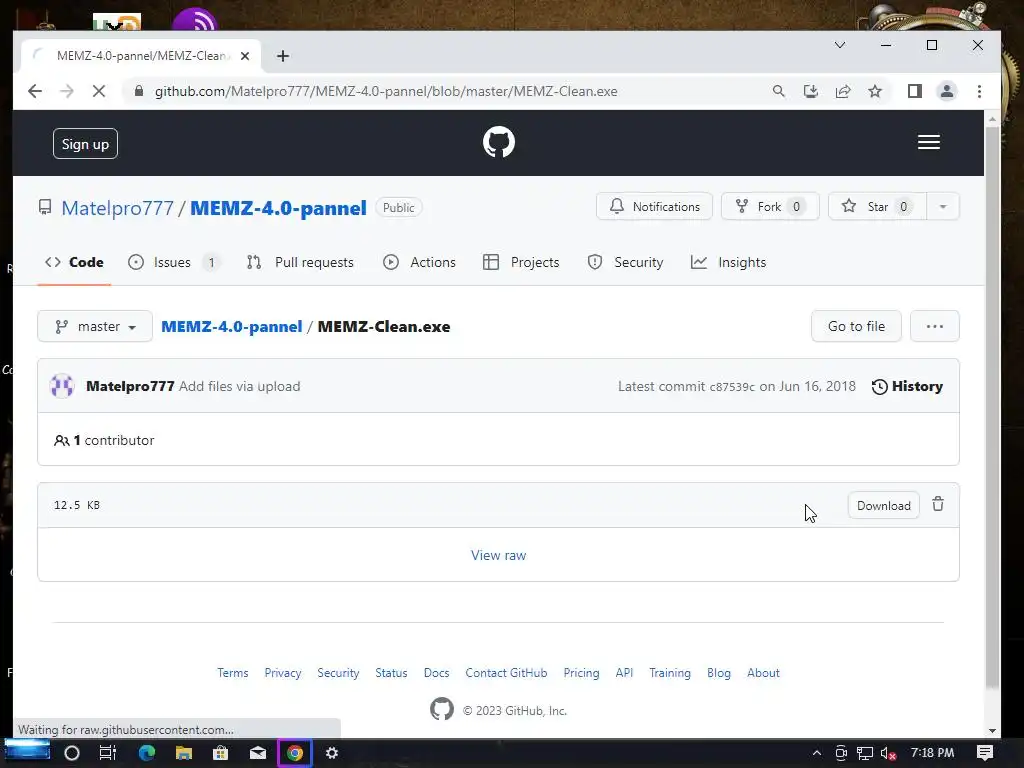Open Microsoft Store from taskbar
The width and height of the screenshot is (1024, 768).
point(221,753)
